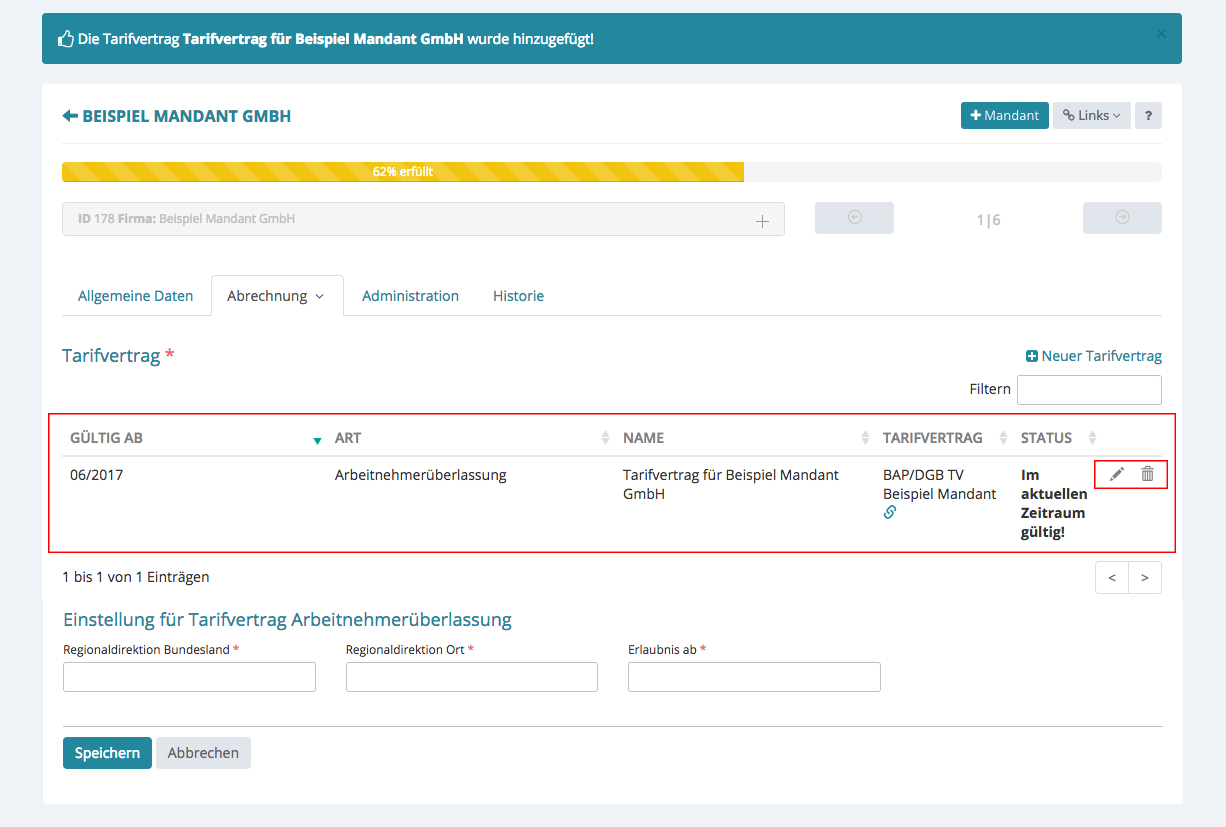The height and width of the screenshot is (827, 1226).
Task: Open the Administration tab
Action: pos(410,296)
